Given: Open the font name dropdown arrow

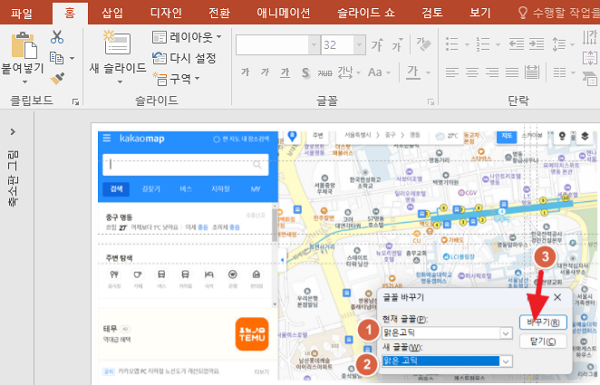Looking at the screenshot, I should tap(314, 45).
